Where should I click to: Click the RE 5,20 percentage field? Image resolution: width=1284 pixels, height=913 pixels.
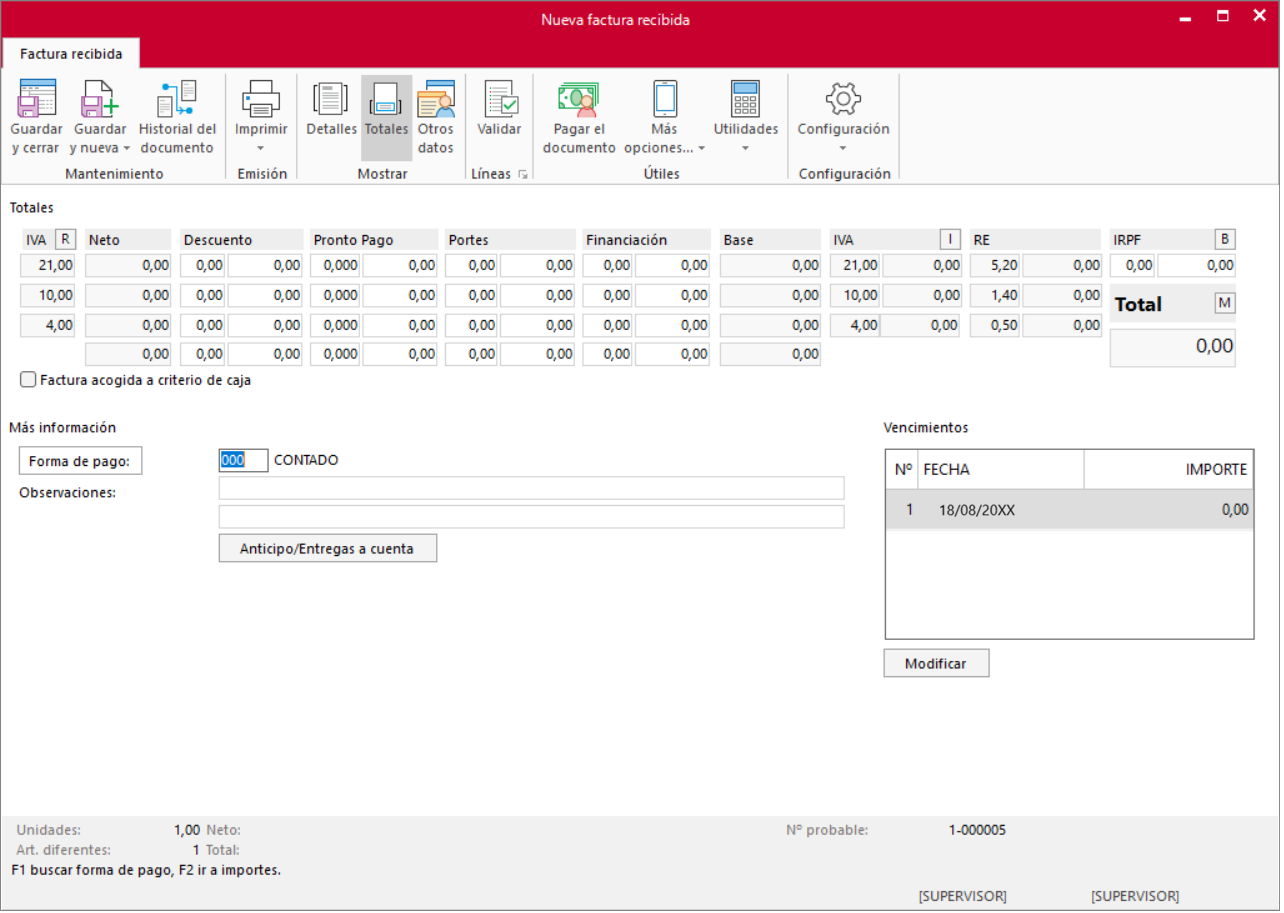click(x=995, y=265)
